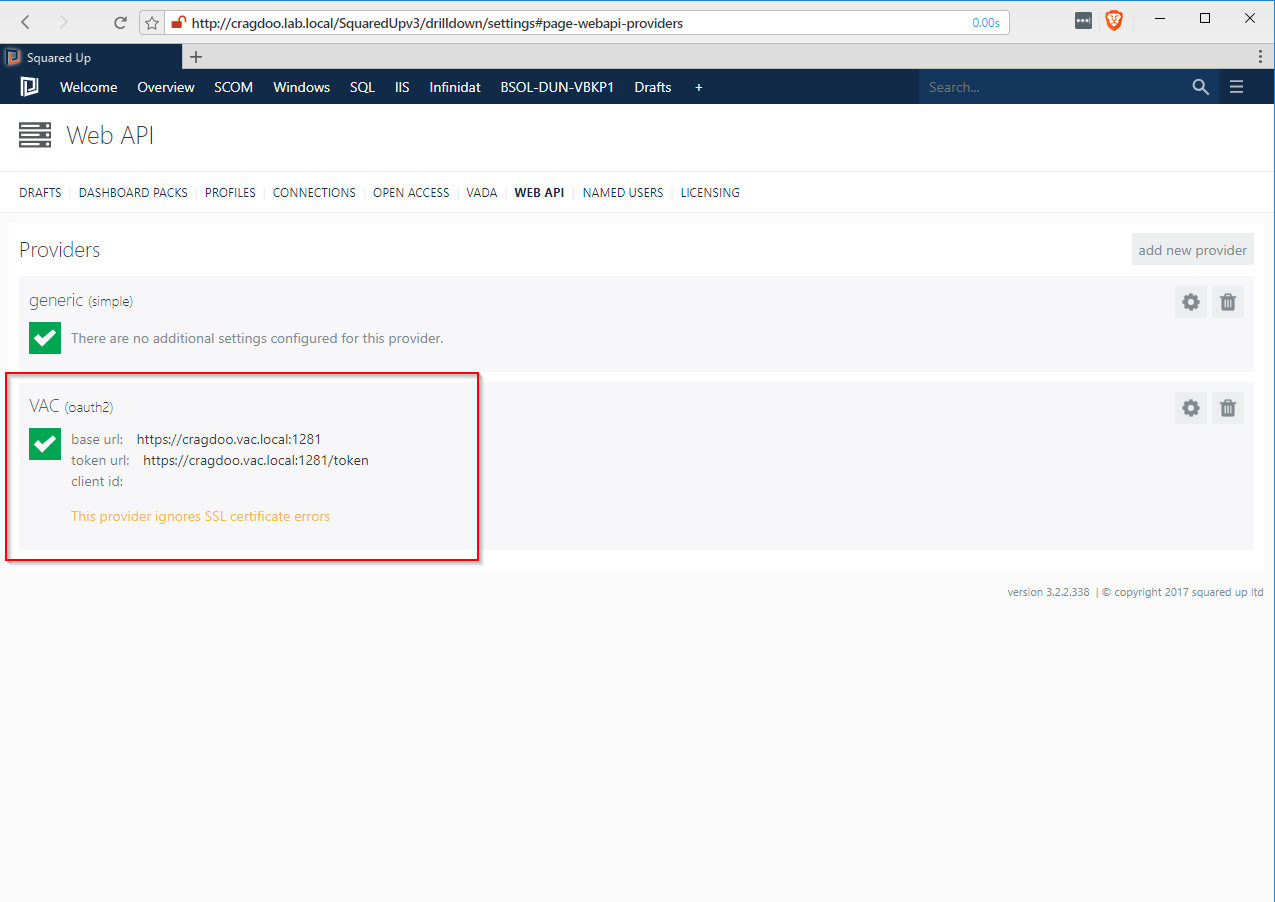The height and width of the screenshot is (902, 1275).
Task: Click the green check for VAC provider
Action: click(45, 444)
